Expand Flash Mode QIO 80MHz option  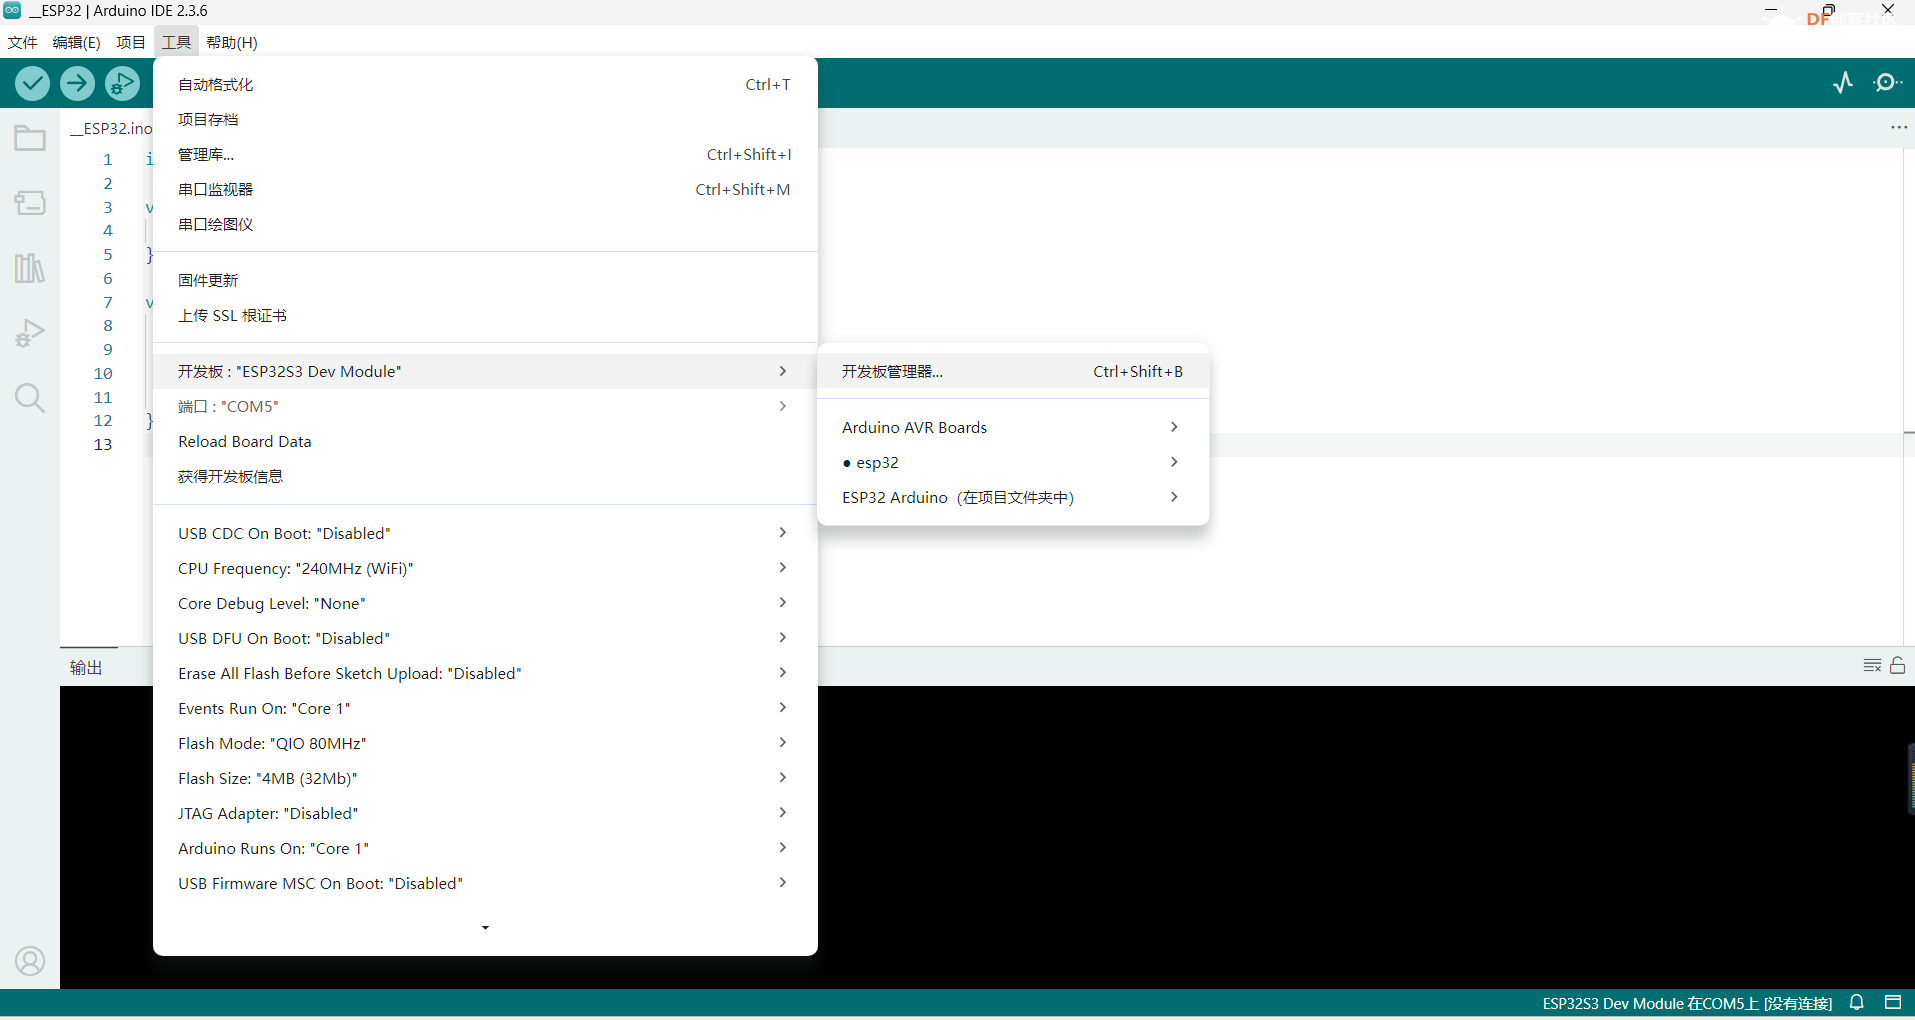(485, 744)
